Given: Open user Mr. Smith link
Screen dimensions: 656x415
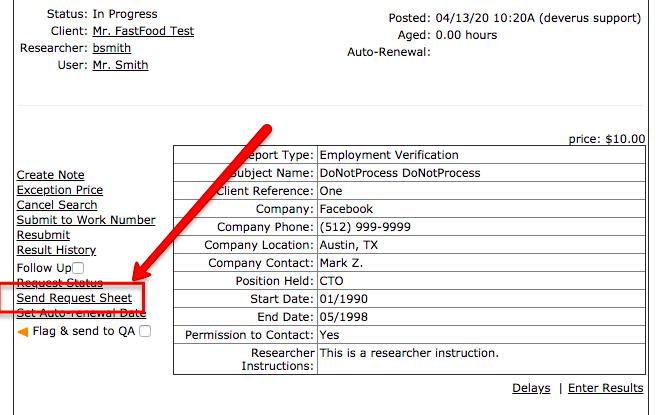Looking at the screenshot, I should tap(120, 65).
